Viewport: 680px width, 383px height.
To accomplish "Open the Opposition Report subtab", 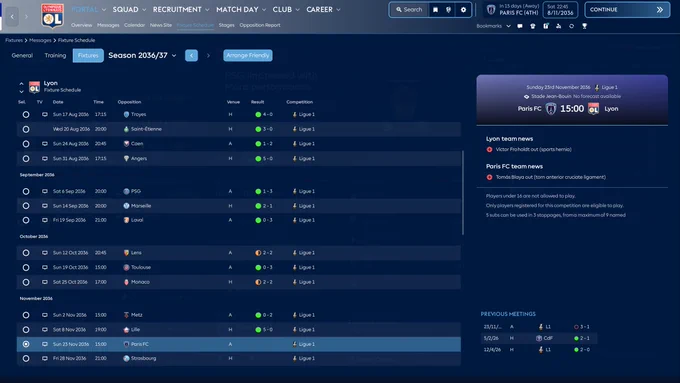I will (260, 25).
